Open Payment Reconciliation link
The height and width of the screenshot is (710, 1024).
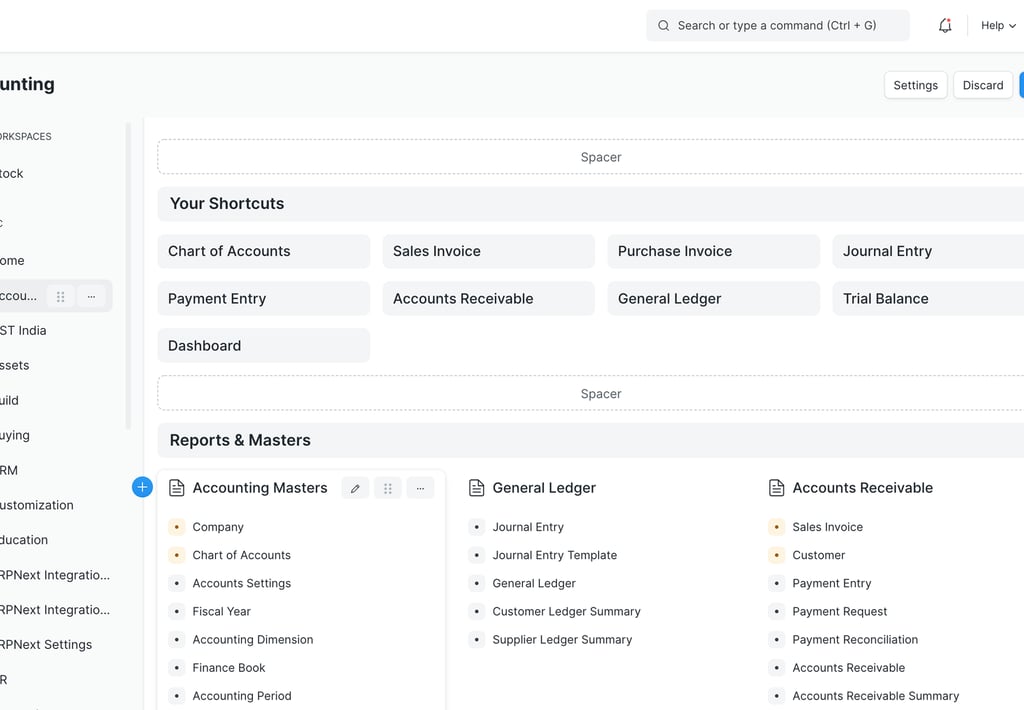point(855,639)
